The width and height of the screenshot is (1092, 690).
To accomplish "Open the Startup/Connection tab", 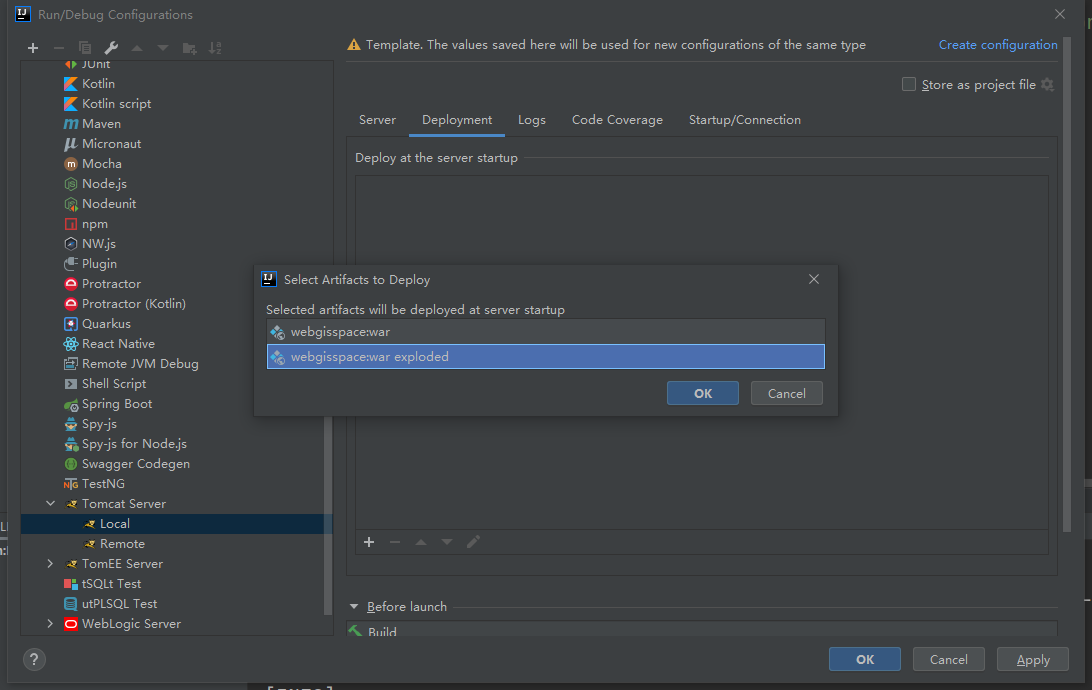I will [744, 120].
